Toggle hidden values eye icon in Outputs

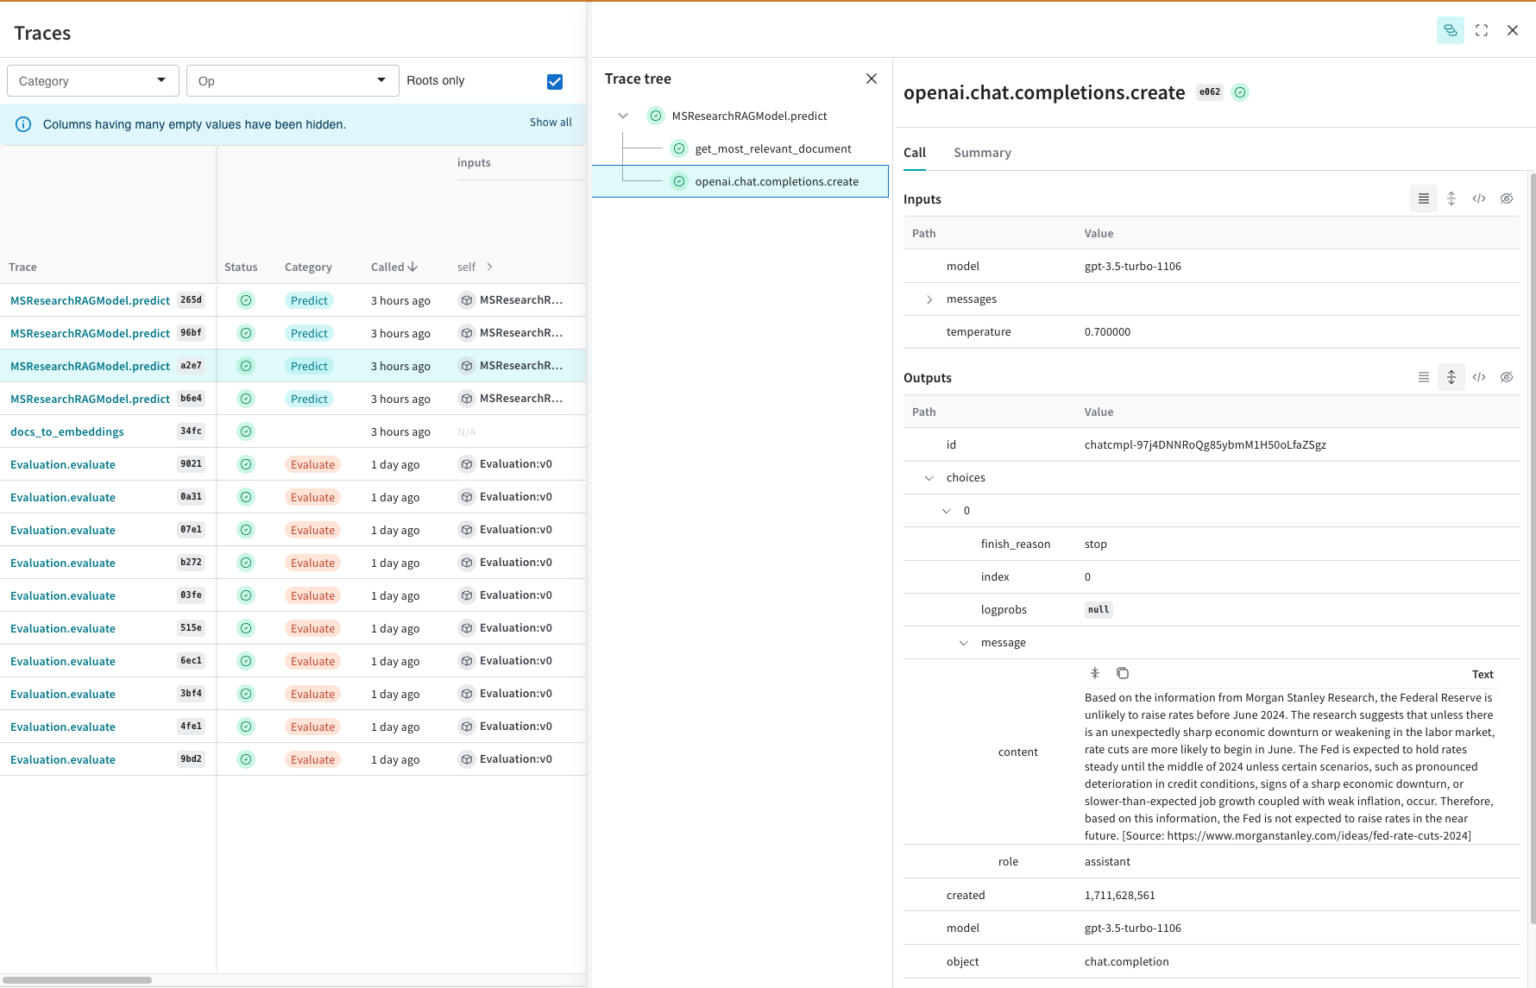tap(1506, 378)
